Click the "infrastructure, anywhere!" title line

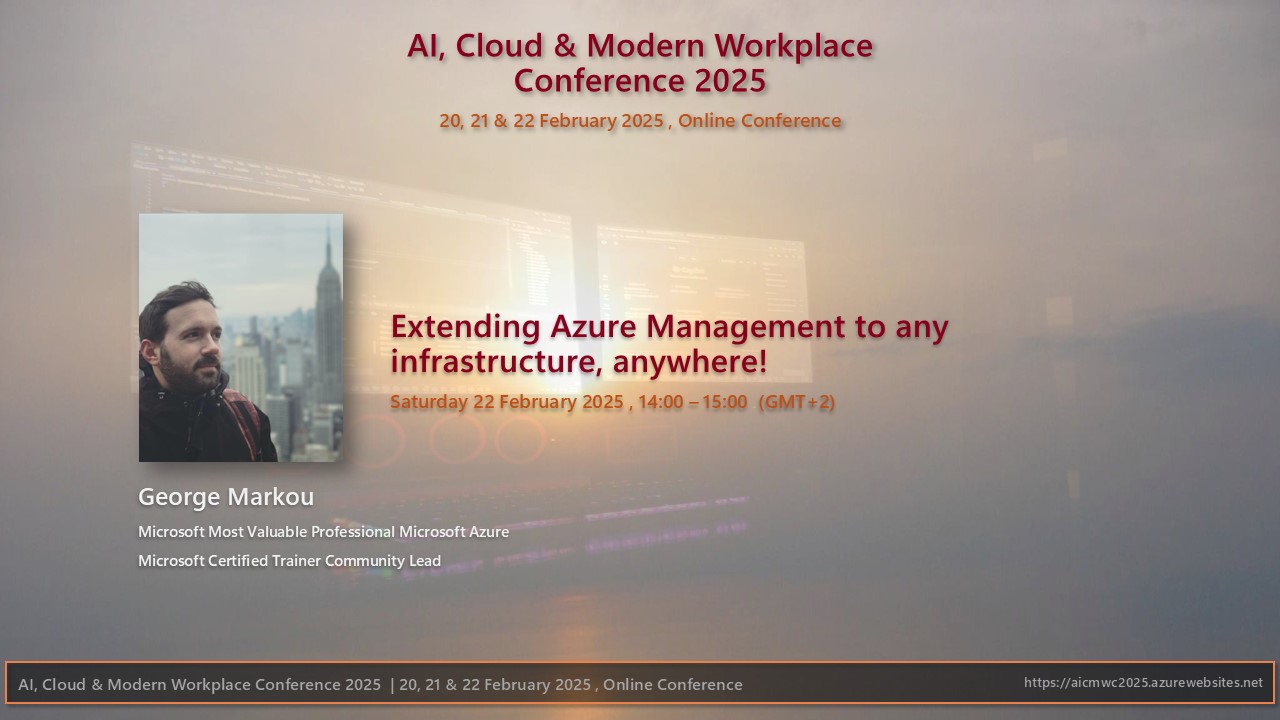578,361
